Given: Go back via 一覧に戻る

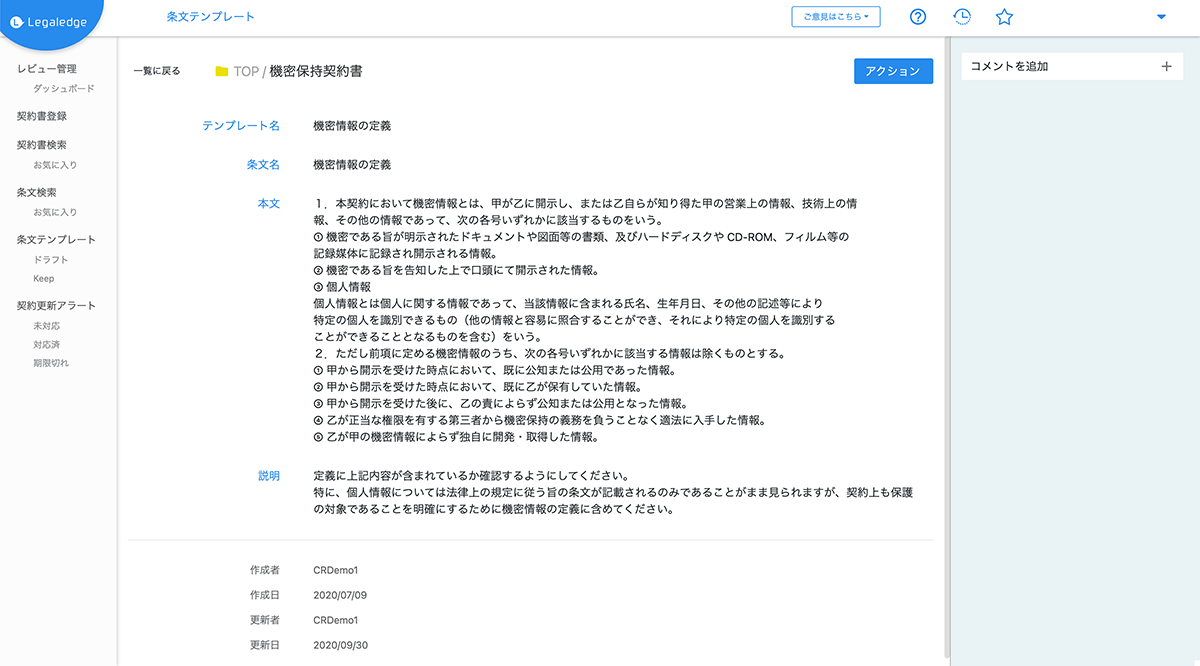Looking at the screenshot, I should point(157,72).
